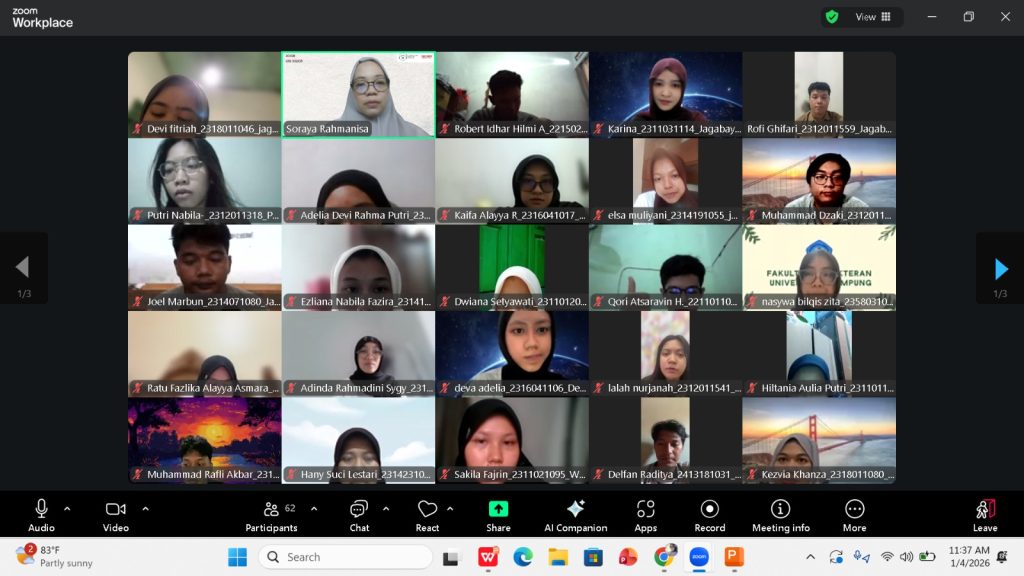Click the encryption shield icon
1024x576 pixels.
[x=832, y=17]
